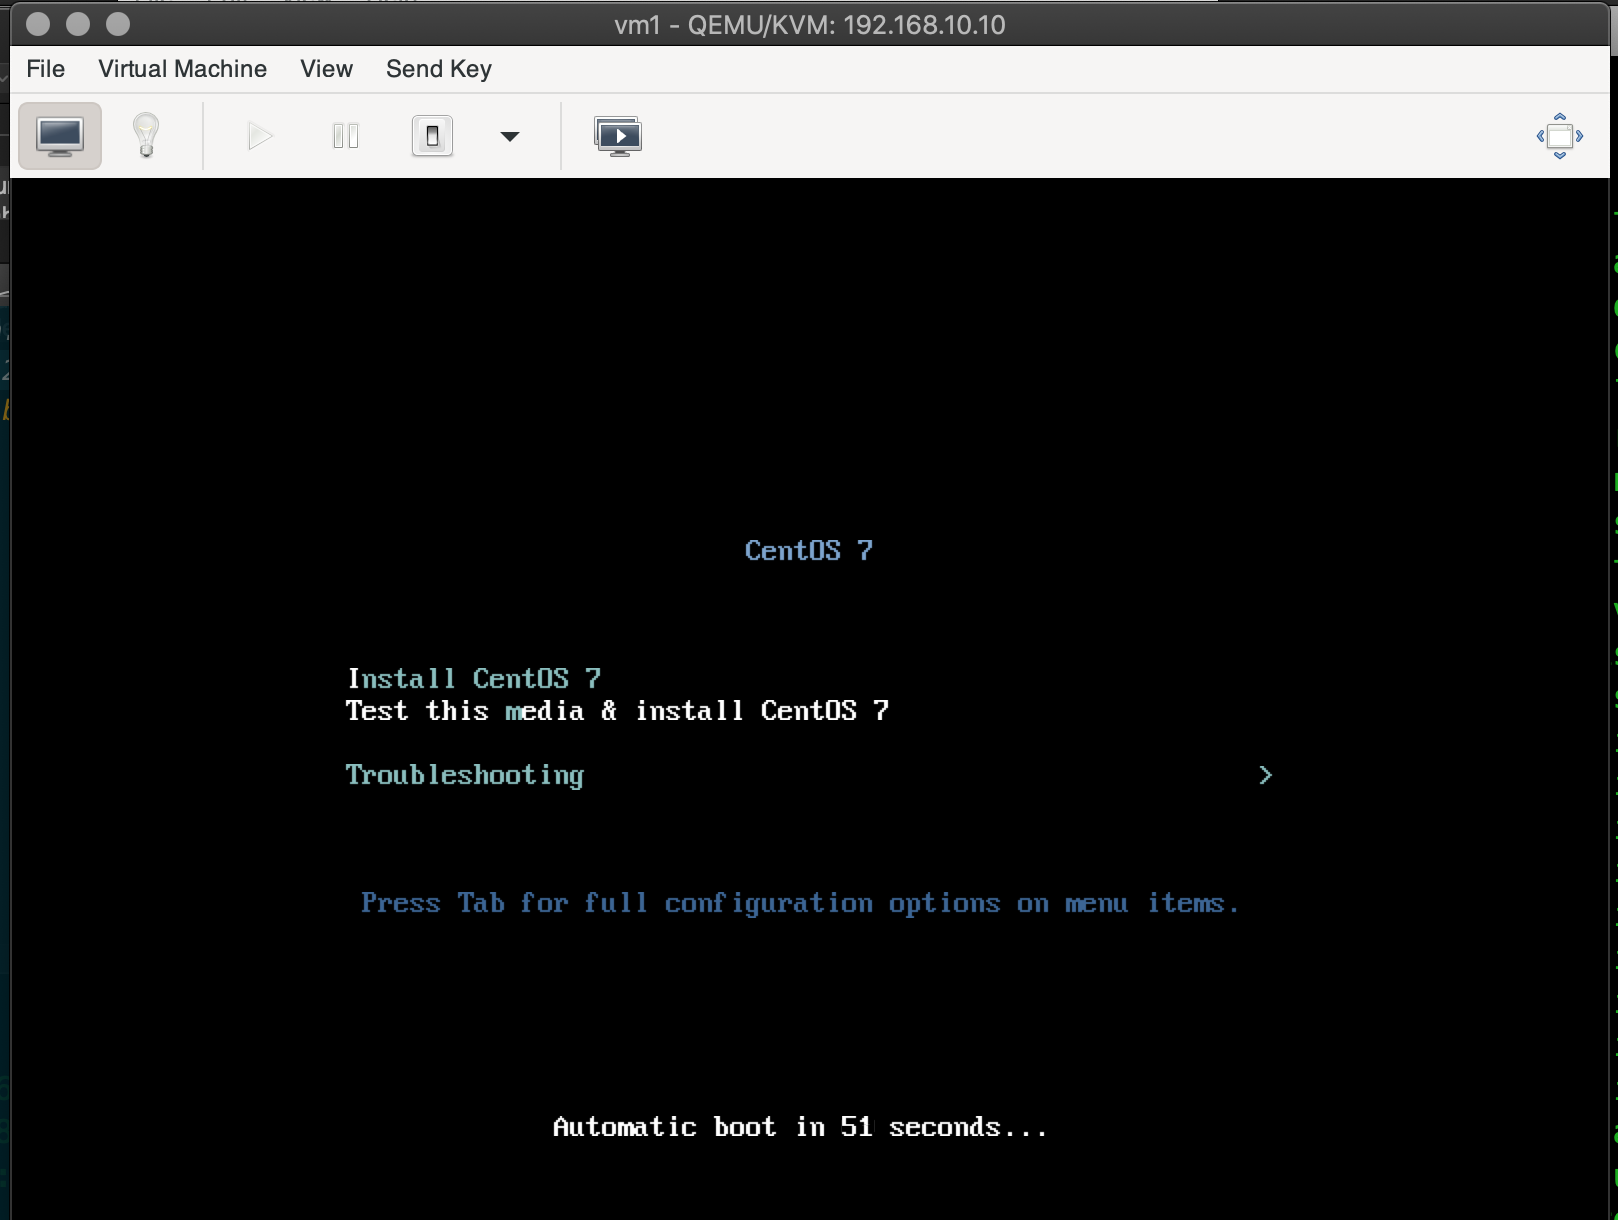Minimize the vm1 window
The image size is (1618, 1220).
78,24
